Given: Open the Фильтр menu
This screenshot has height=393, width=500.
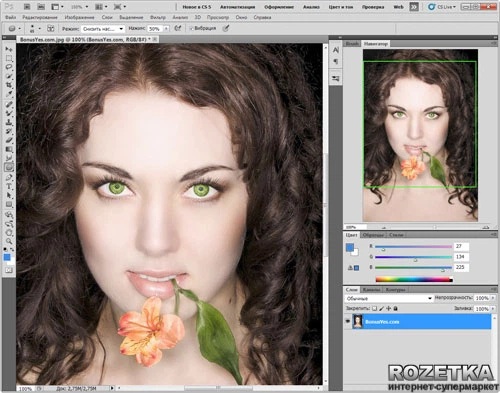Looking at the screenshot, I should [x=158, y=17].
